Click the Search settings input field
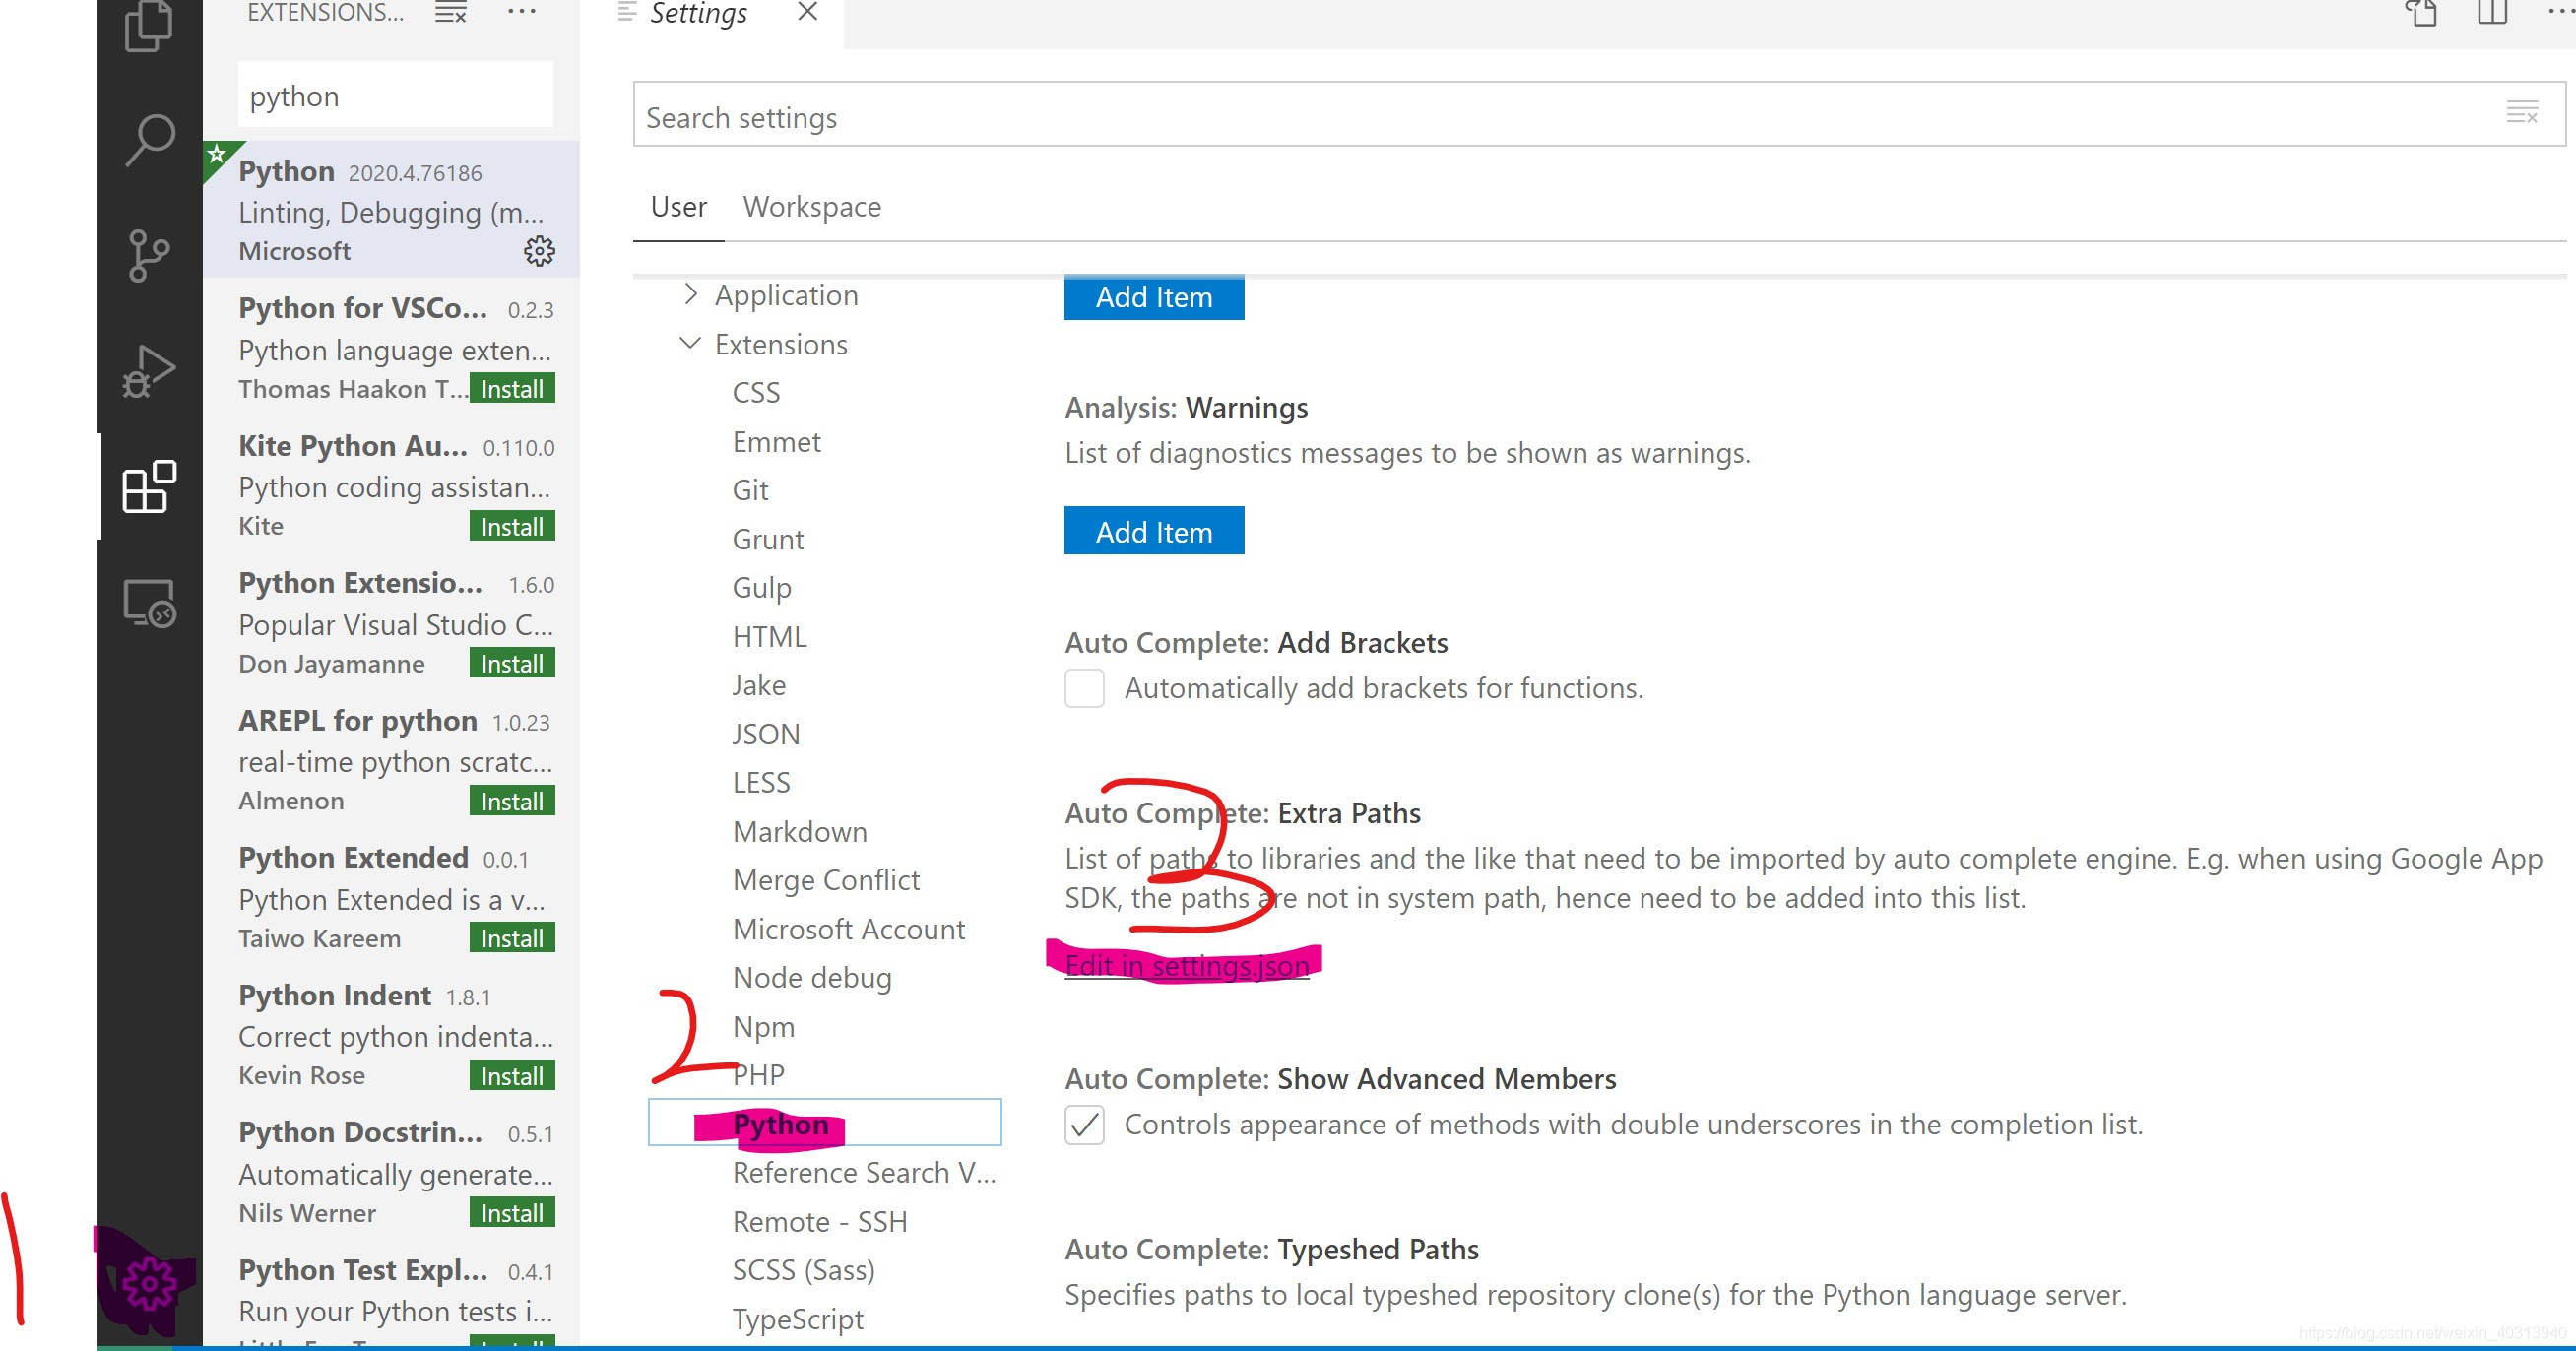Screen dimensions: 2576x1351 (x=1598, y=114)
